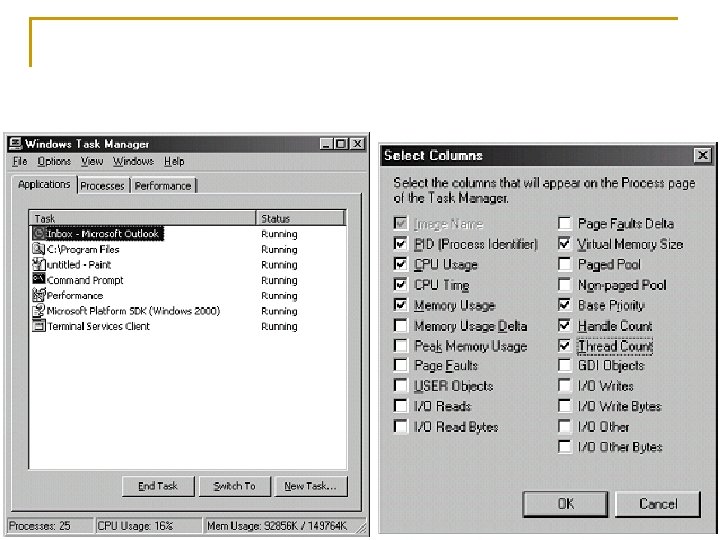Click the Paint icon beside untitled - Paint
Screen dimensions: 720x540
click(x=39, y=264)
